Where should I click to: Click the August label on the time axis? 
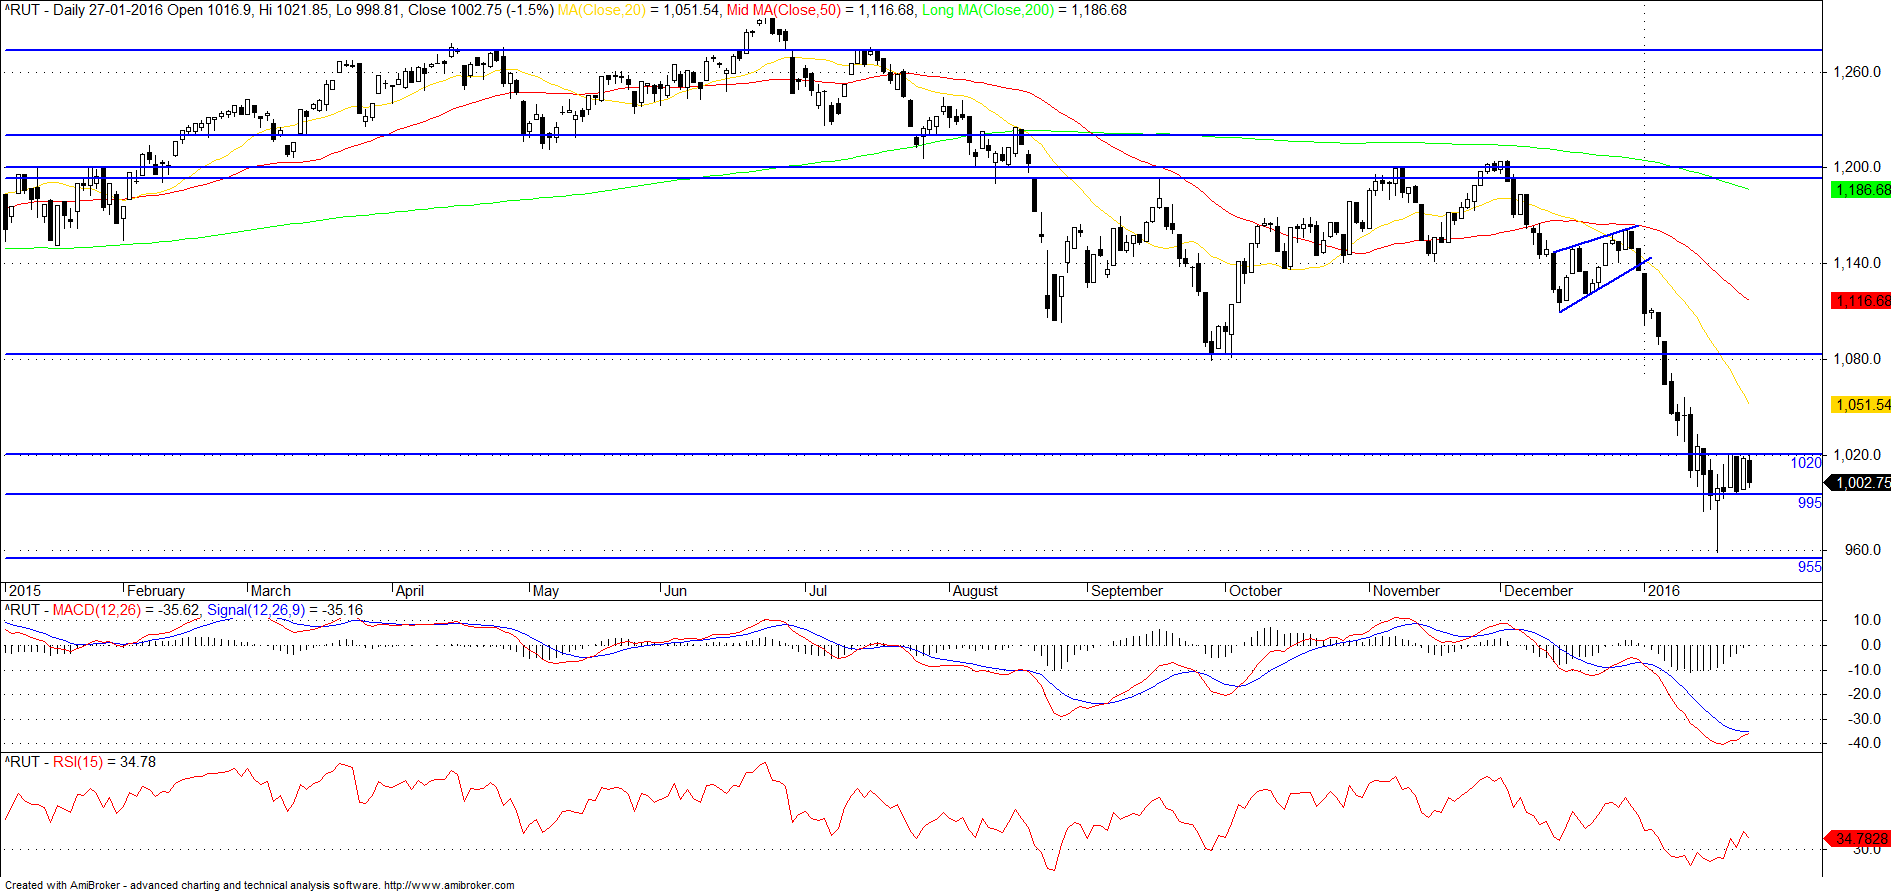tap(975, 591)
